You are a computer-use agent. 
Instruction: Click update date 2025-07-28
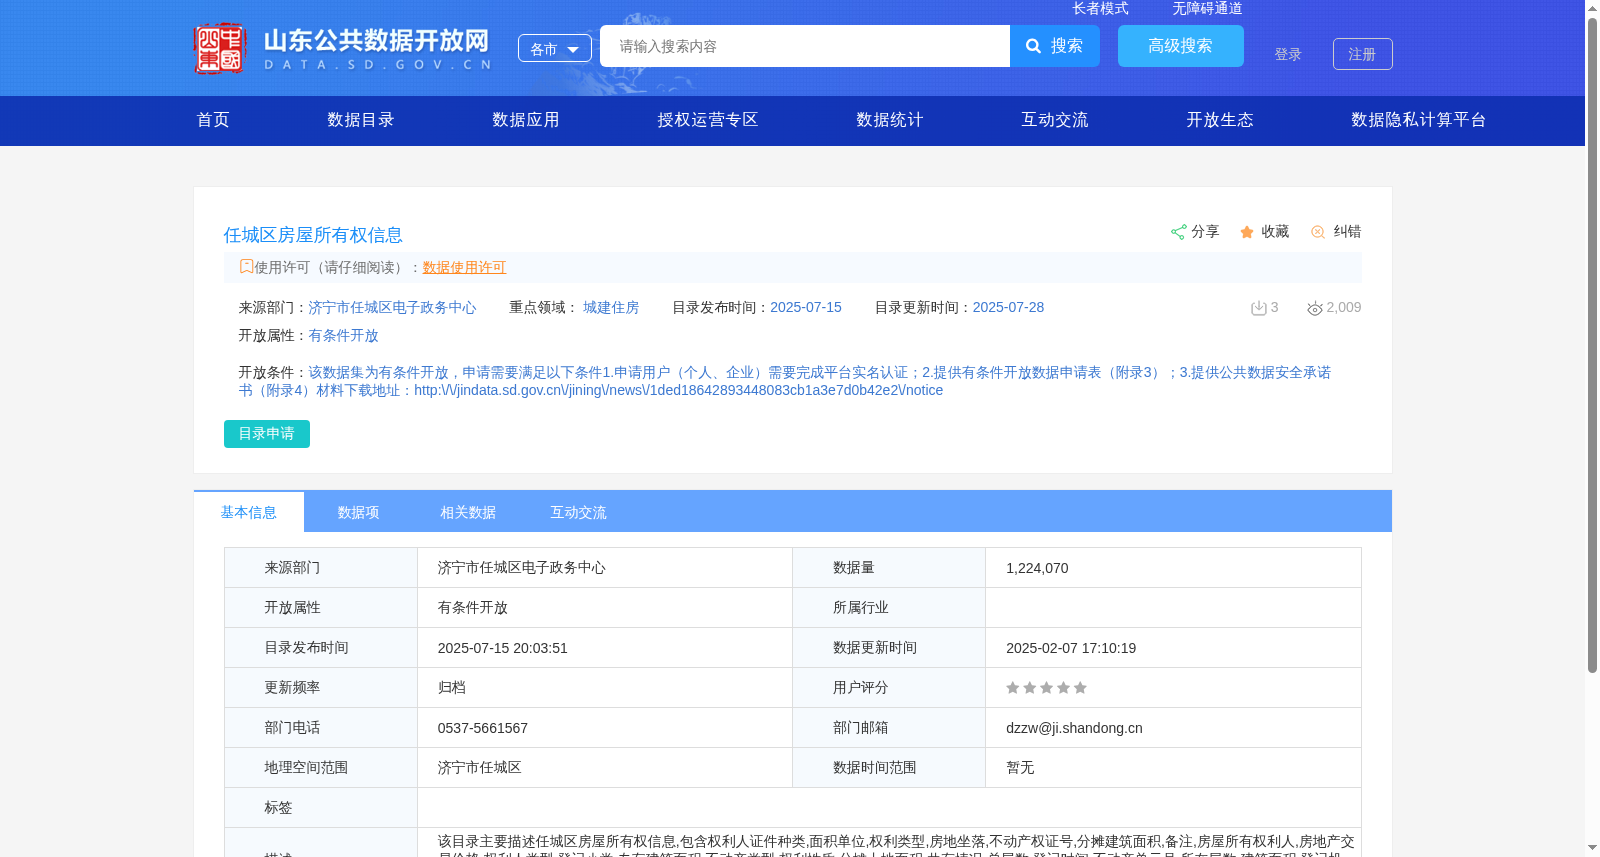pyautogui.click(x=1008, y=308)
